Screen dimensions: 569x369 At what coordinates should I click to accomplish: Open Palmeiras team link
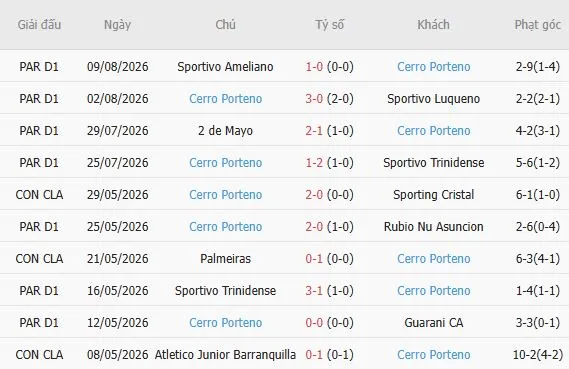pyautogui.click(x=225, y=259)
